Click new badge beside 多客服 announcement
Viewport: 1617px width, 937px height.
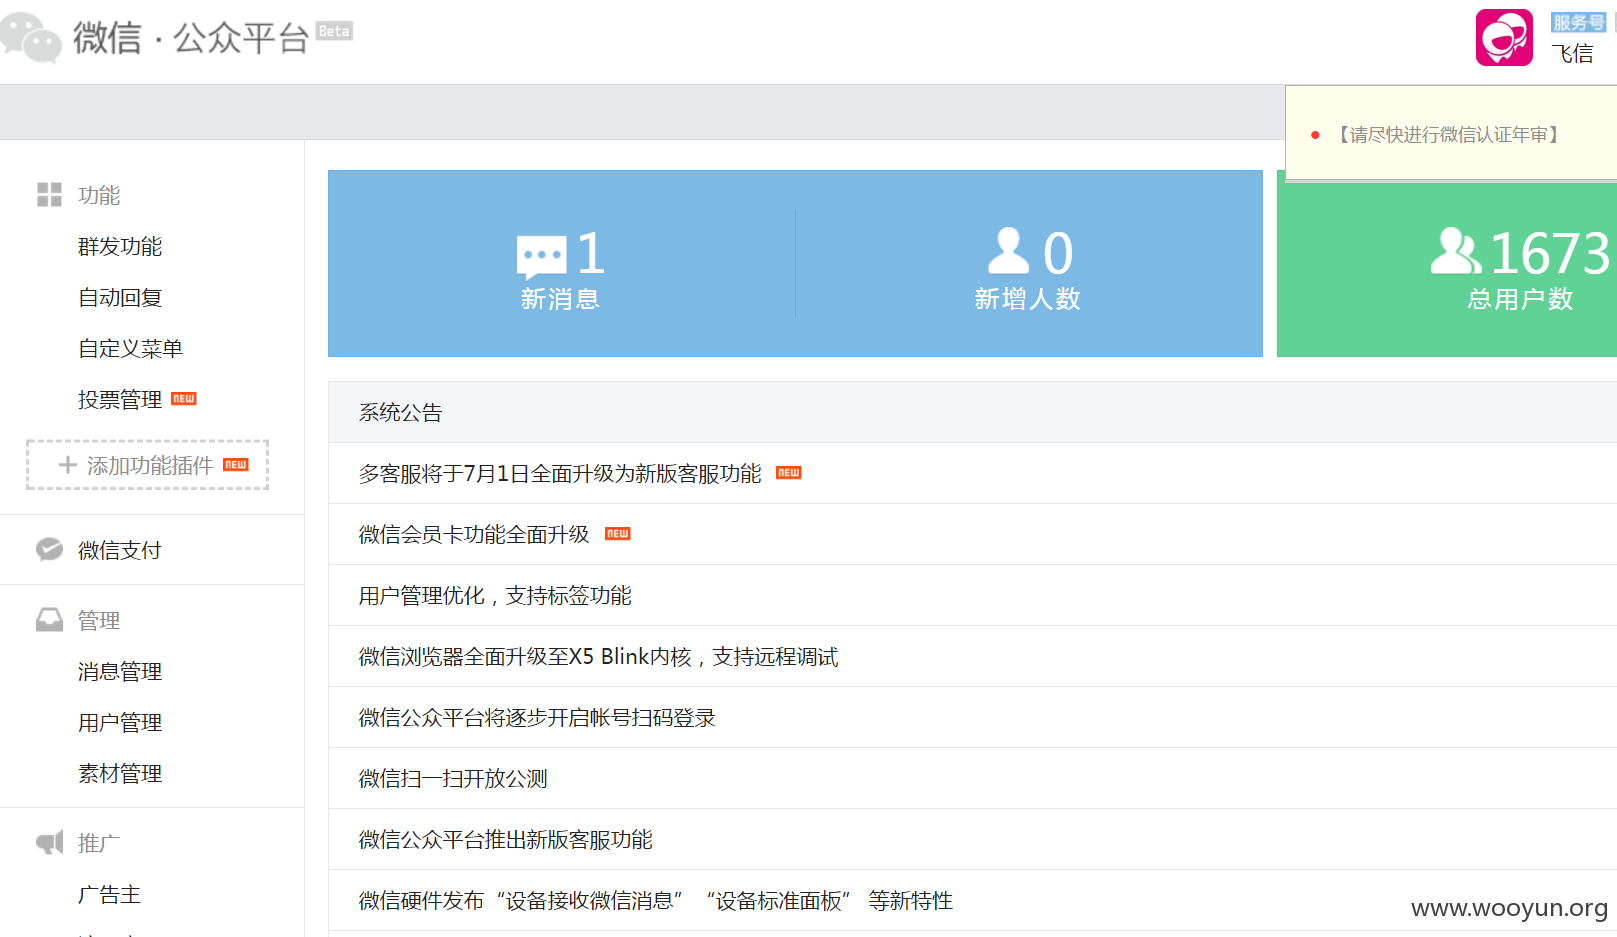tap(789, 473)
